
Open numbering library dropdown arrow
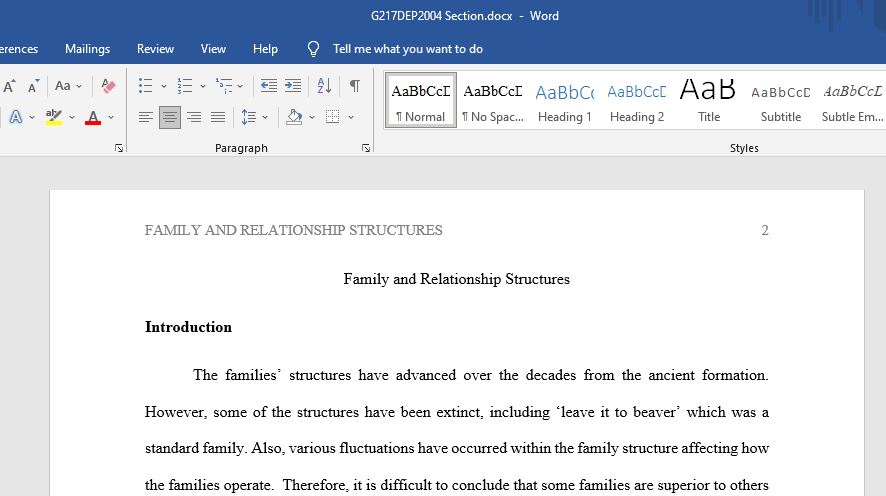[x=202, y=86]
